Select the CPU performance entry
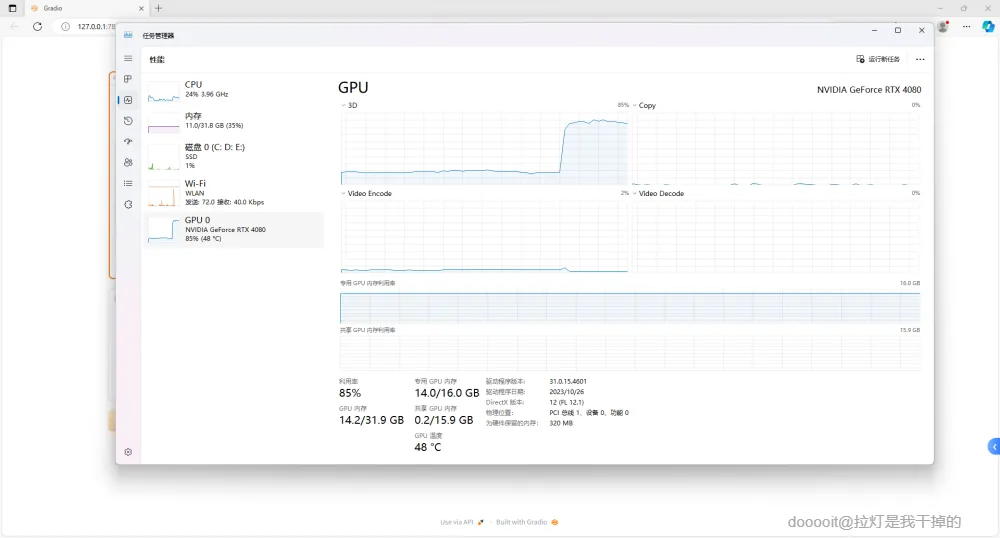 (234, 91)
